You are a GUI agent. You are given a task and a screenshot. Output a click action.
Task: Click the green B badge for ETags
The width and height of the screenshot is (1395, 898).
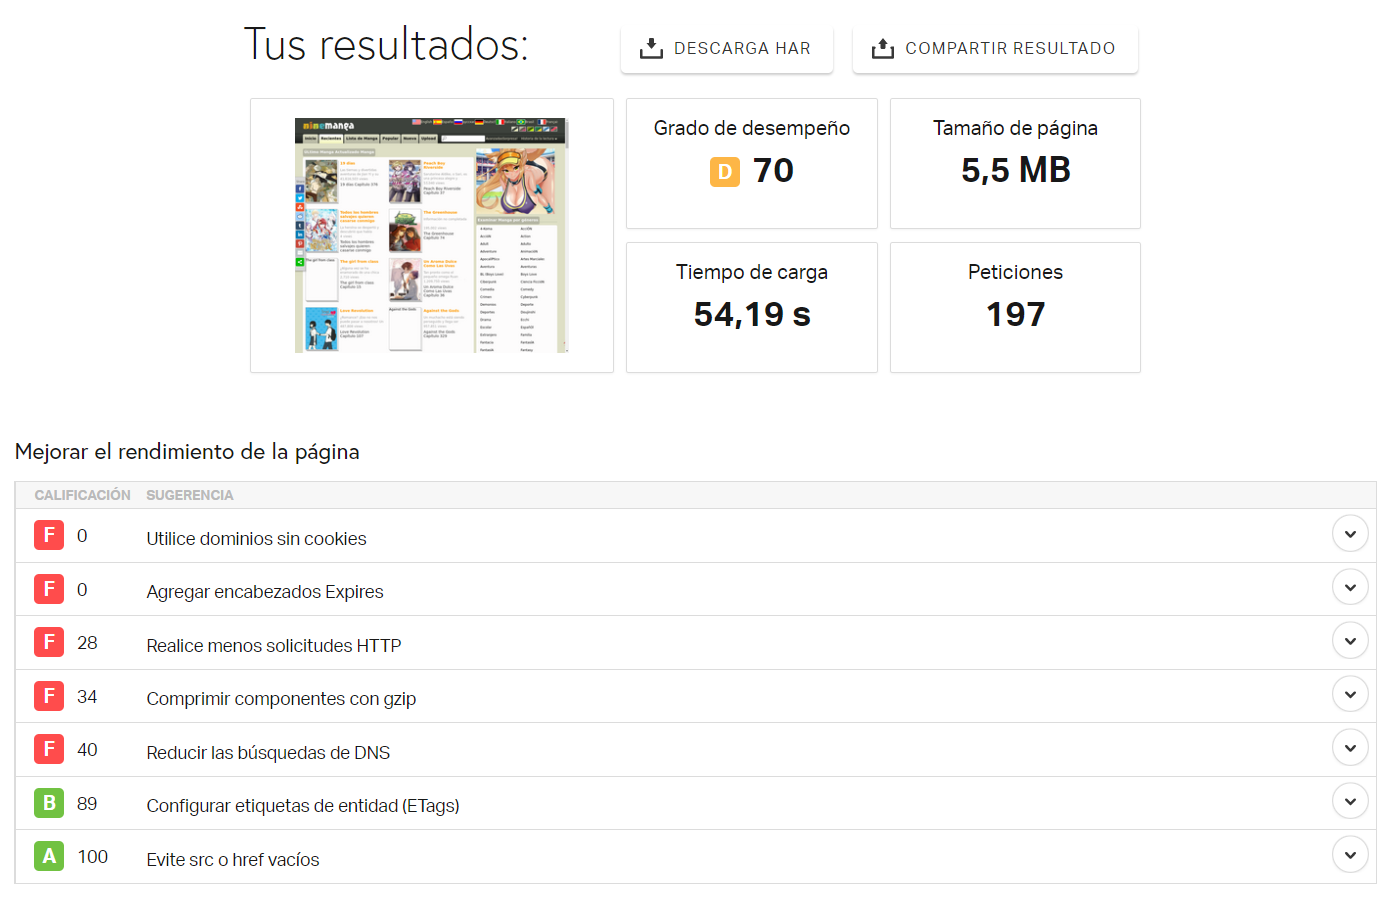pos(49,803)
